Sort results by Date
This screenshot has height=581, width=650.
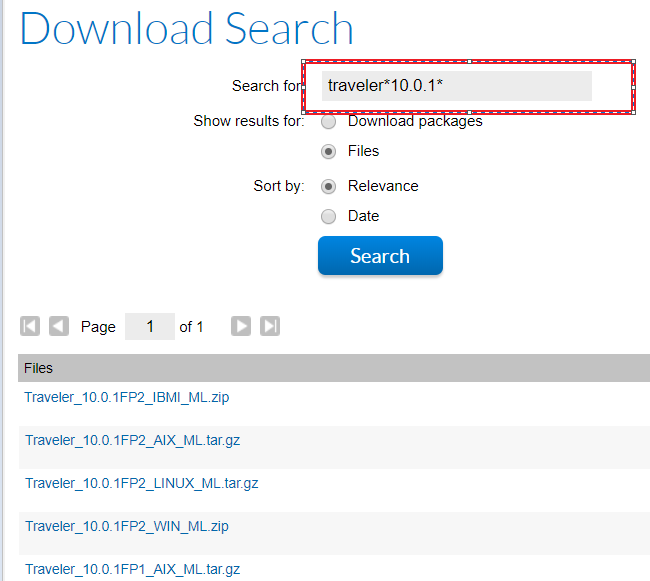click(x=328, y=216)
